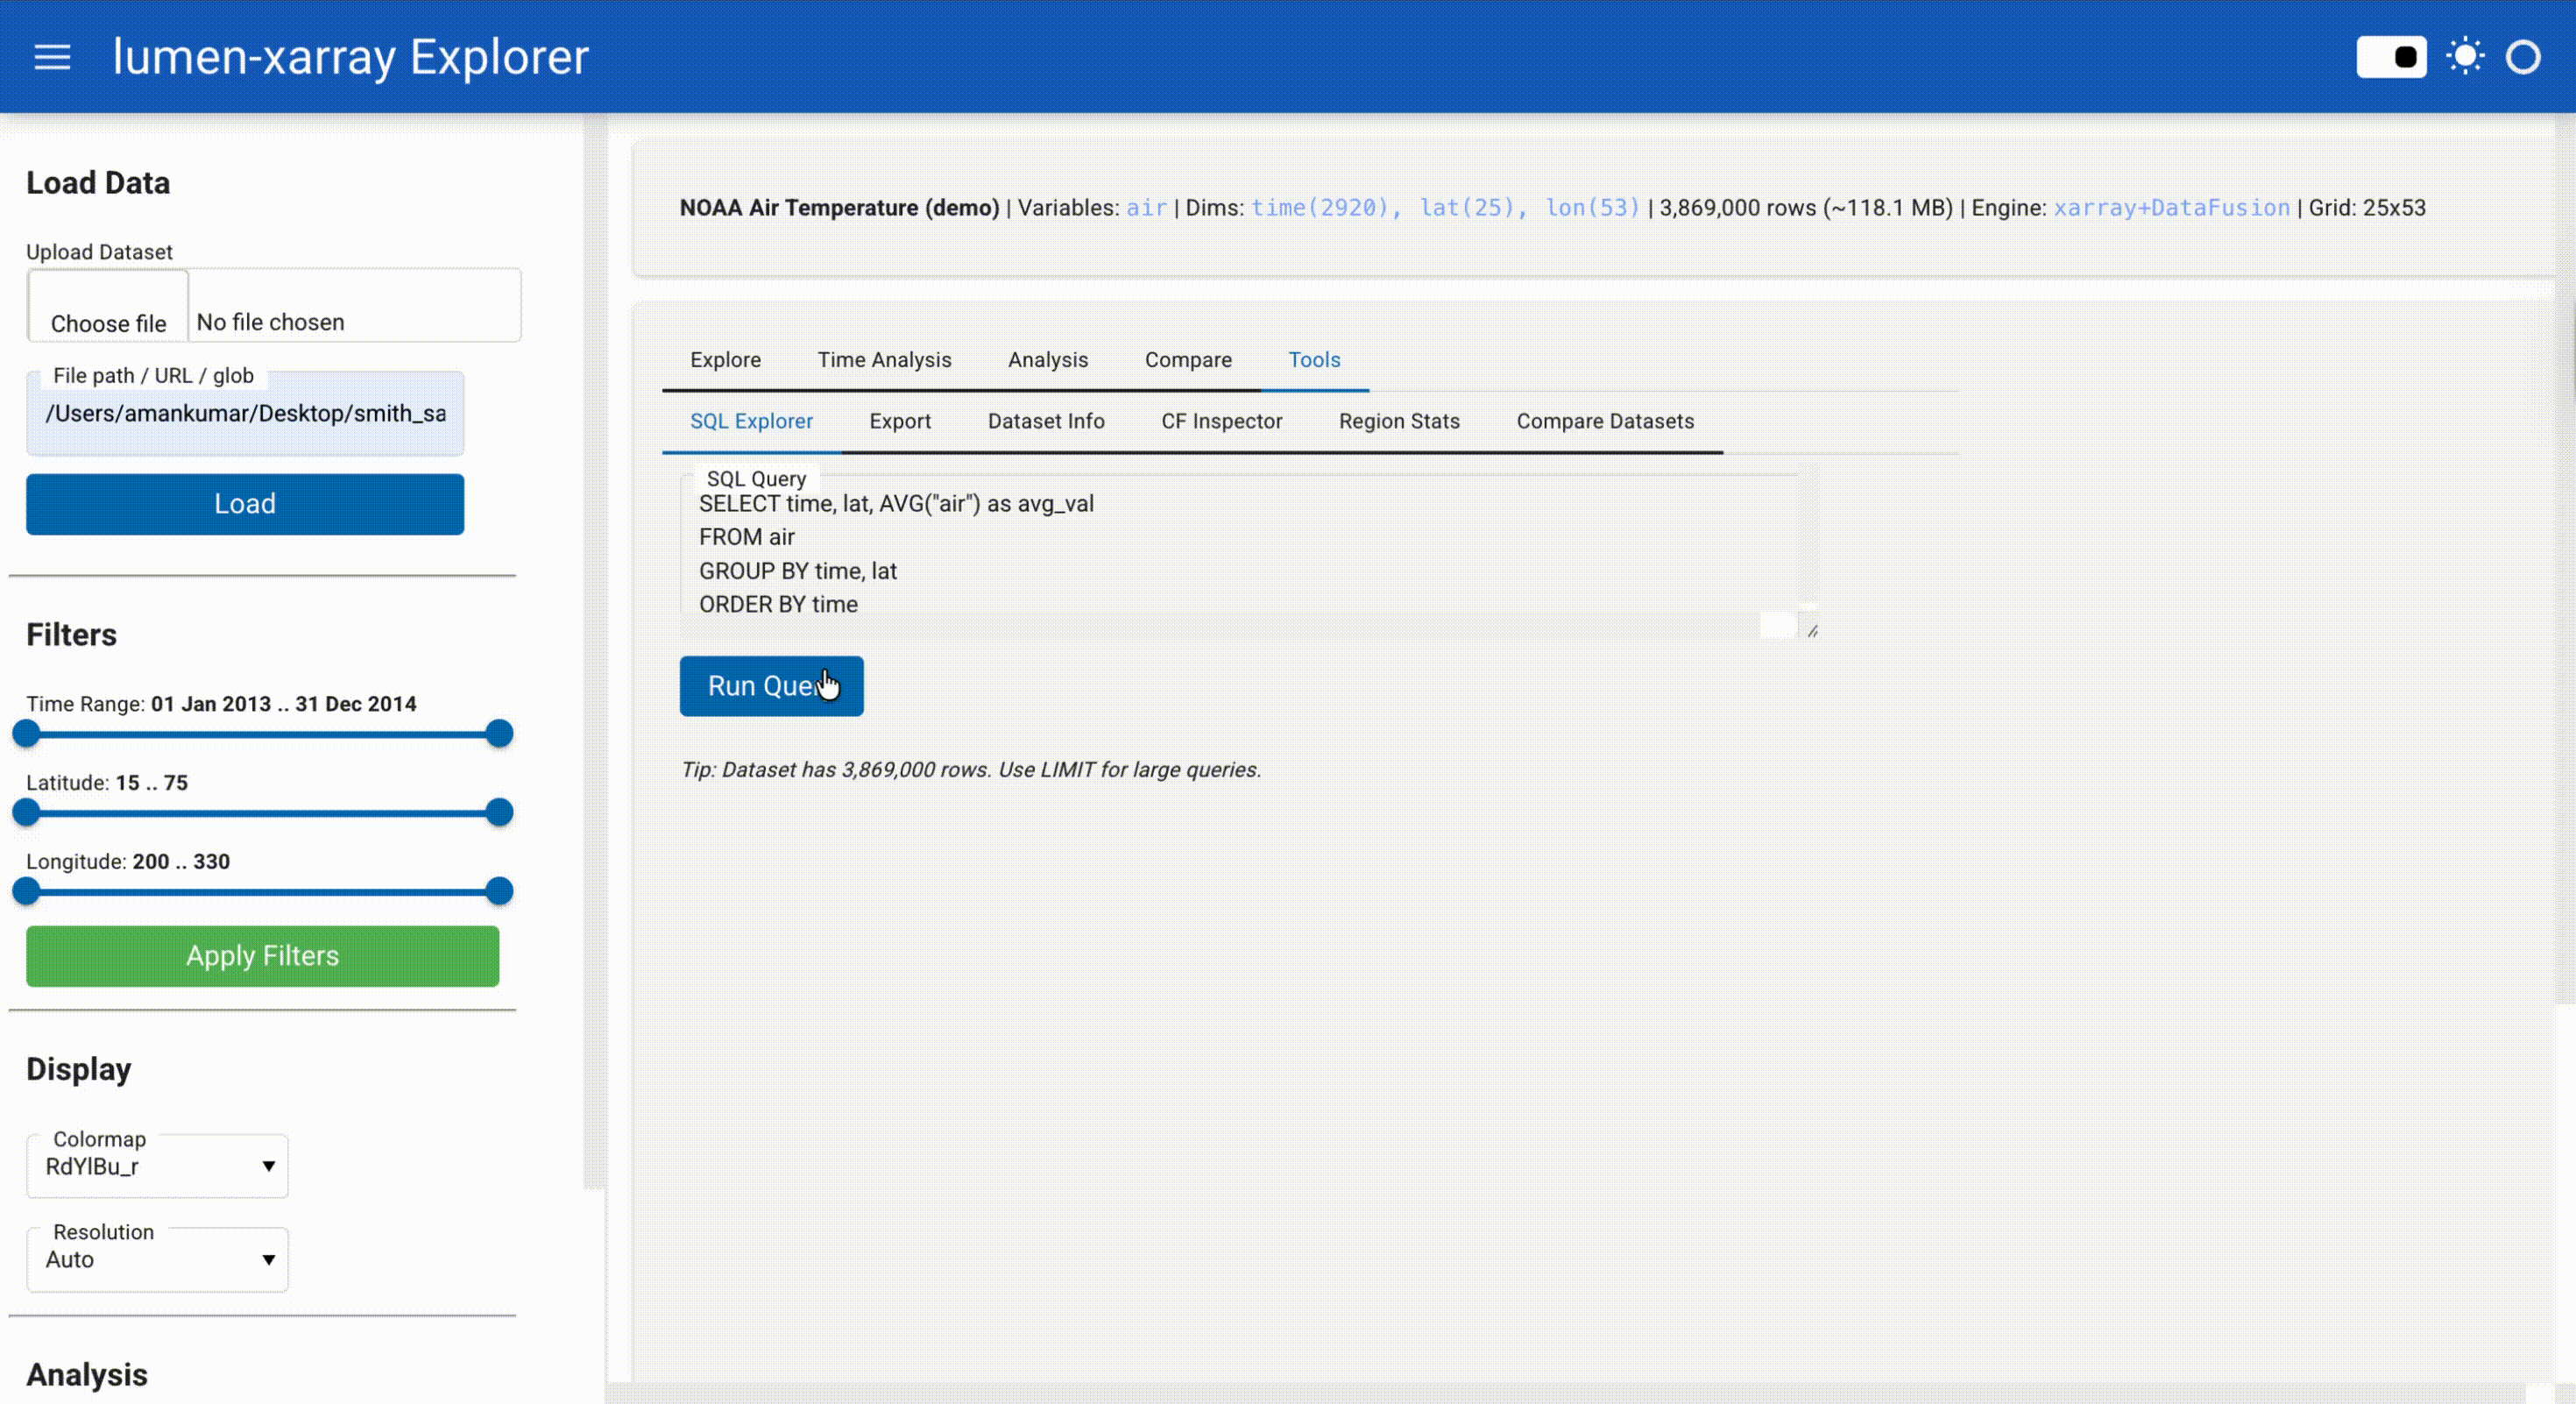Focus the File path / URL / glob field

pos(245,414)
